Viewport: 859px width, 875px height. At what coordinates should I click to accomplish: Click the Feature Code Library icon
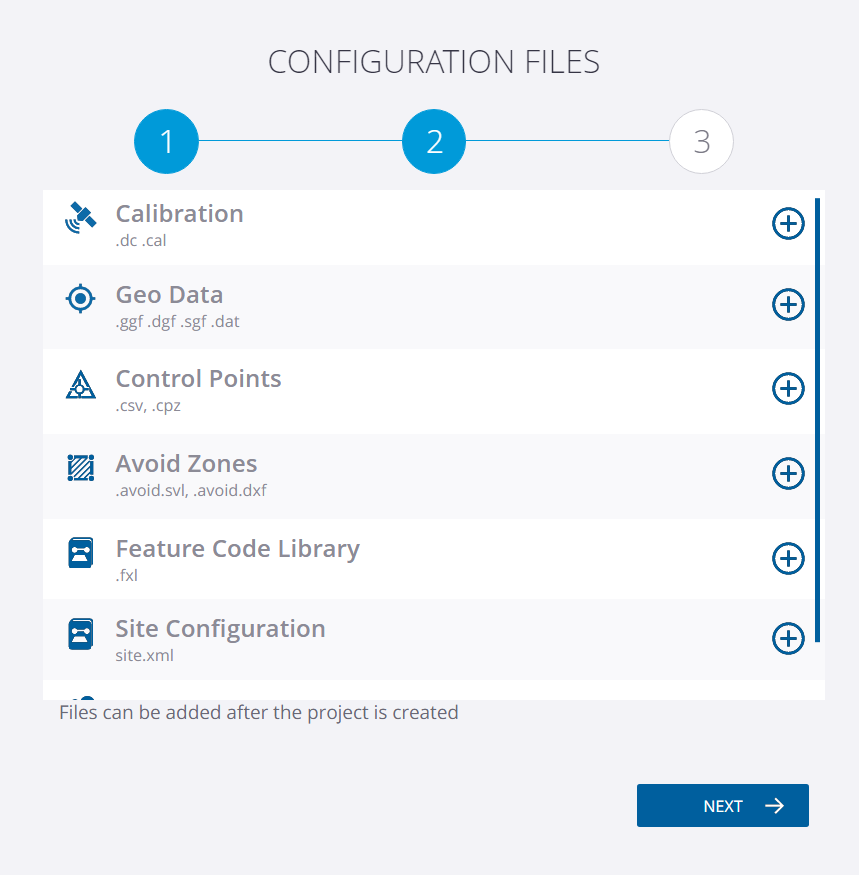[80, 552]
